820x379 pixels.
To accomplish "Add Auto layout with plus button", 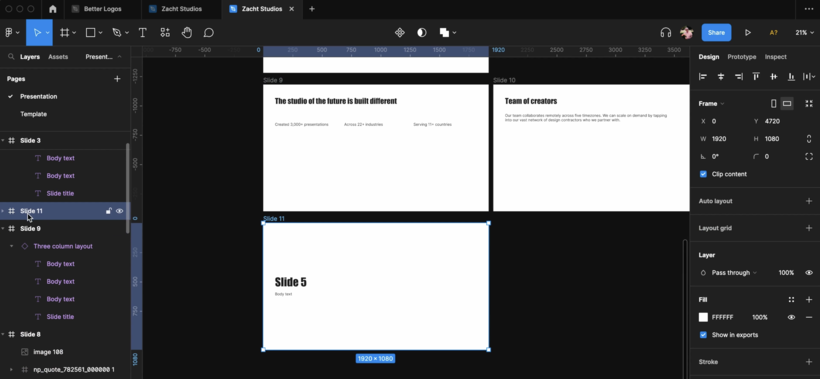I will [809, 201].
